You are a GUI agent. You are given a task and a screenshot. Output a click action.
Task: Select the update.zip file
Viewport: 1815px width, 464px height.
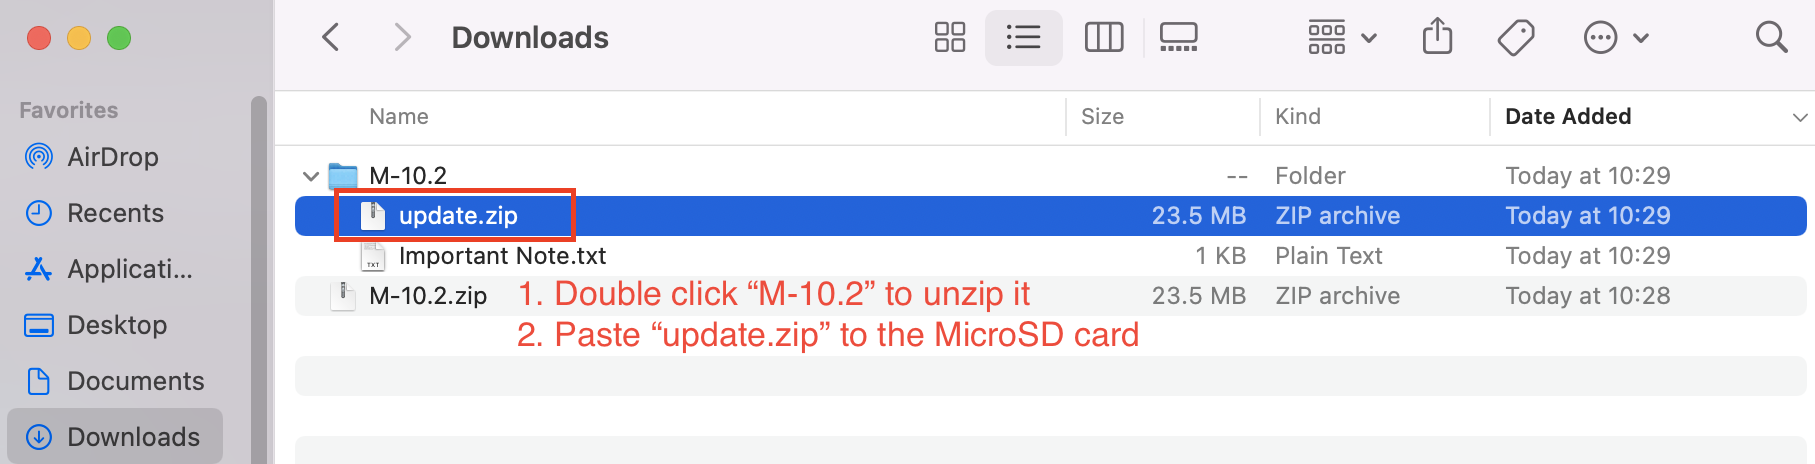(x=458, y=216)
